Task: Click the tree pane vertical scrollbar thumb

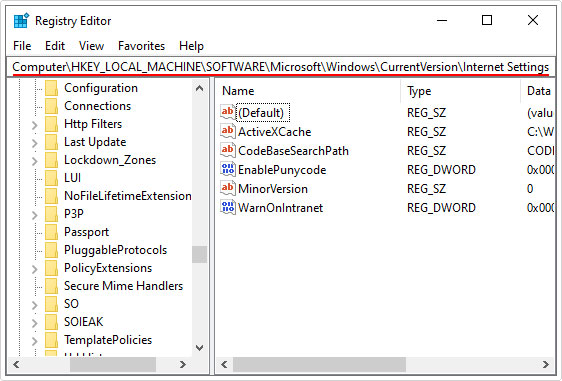Action: (199, 254)
